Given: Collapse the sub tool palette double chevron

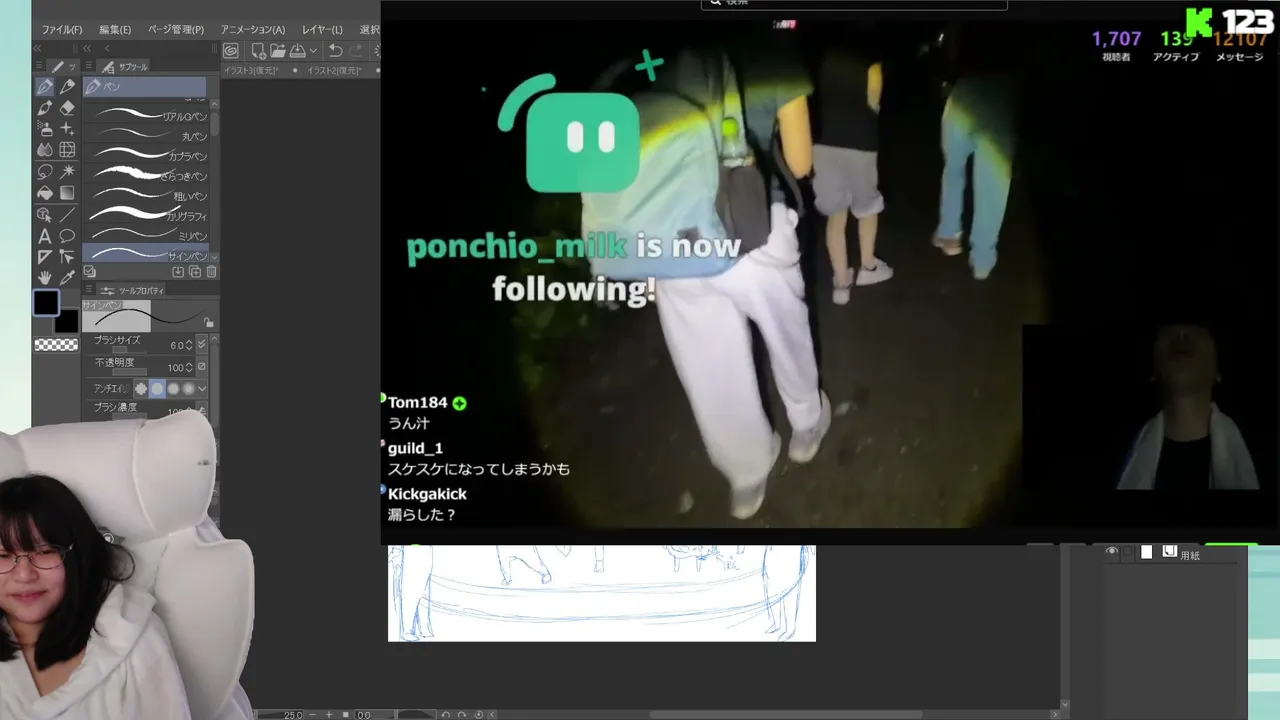Looking at the screenshot, I should tap(88, 48).
